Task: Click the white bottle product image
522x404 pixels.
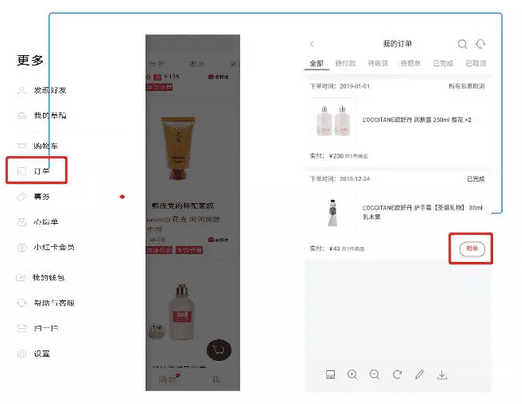Action: 181,312
